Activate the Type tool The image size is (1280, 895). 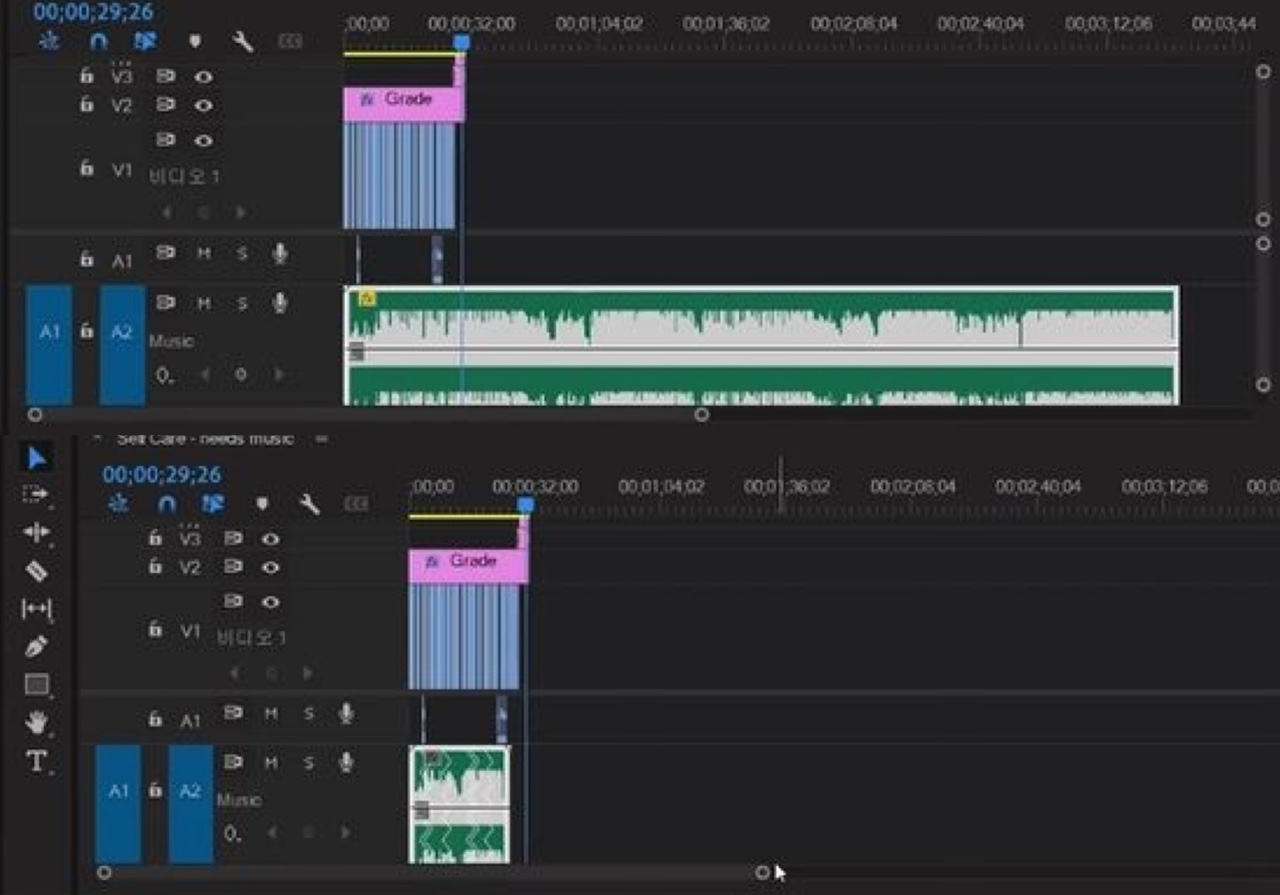[x=36, y=761]
